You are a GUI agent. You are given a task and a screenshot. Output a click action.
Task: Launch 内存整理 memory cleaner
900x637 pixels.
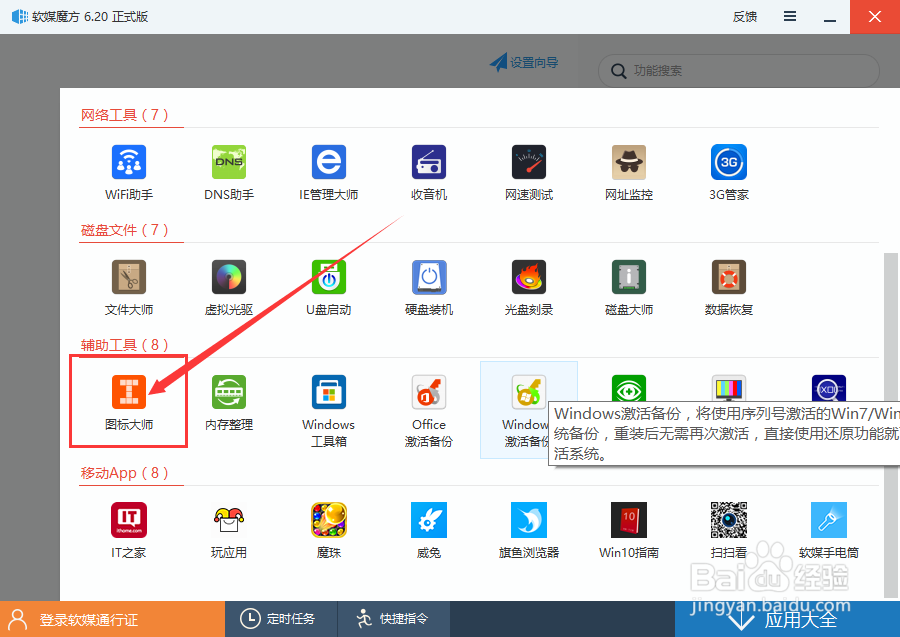coord(228,402)
